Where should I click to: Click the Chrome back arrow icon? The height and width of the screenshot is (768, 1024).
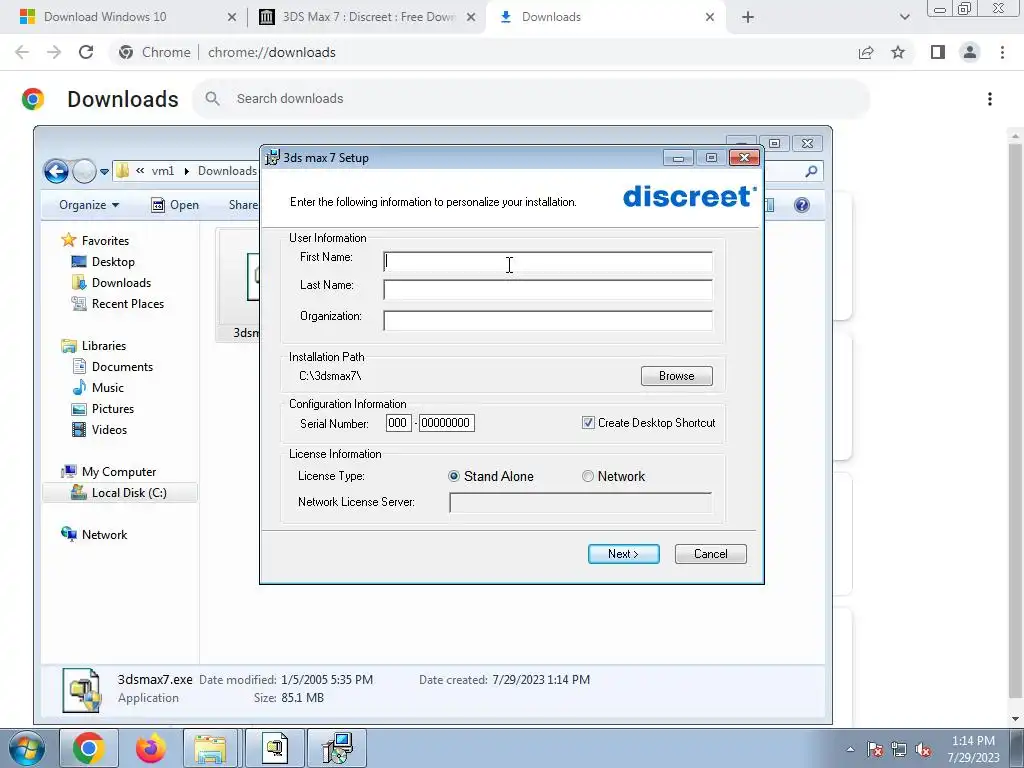pos(22,52)
